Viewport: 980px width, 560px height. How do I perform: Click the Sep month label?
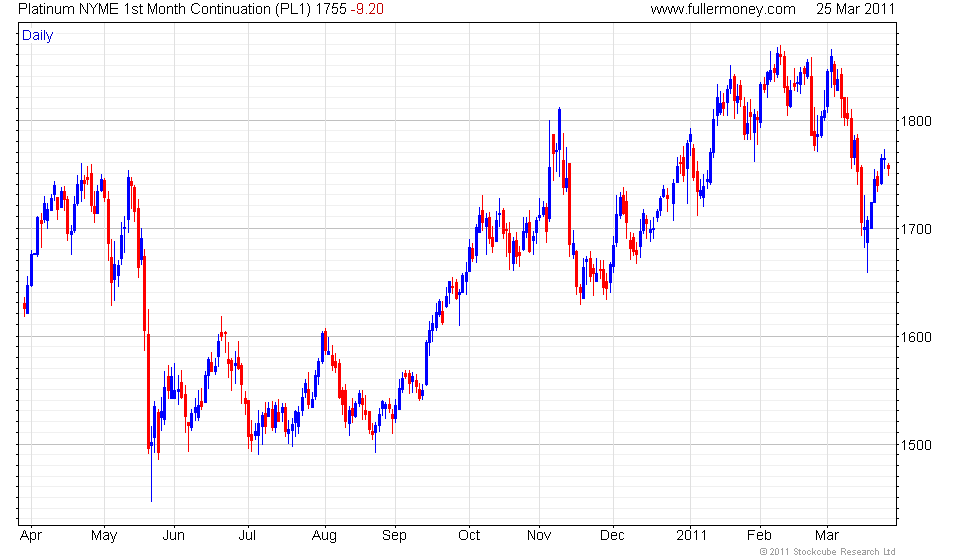[394, 536]
